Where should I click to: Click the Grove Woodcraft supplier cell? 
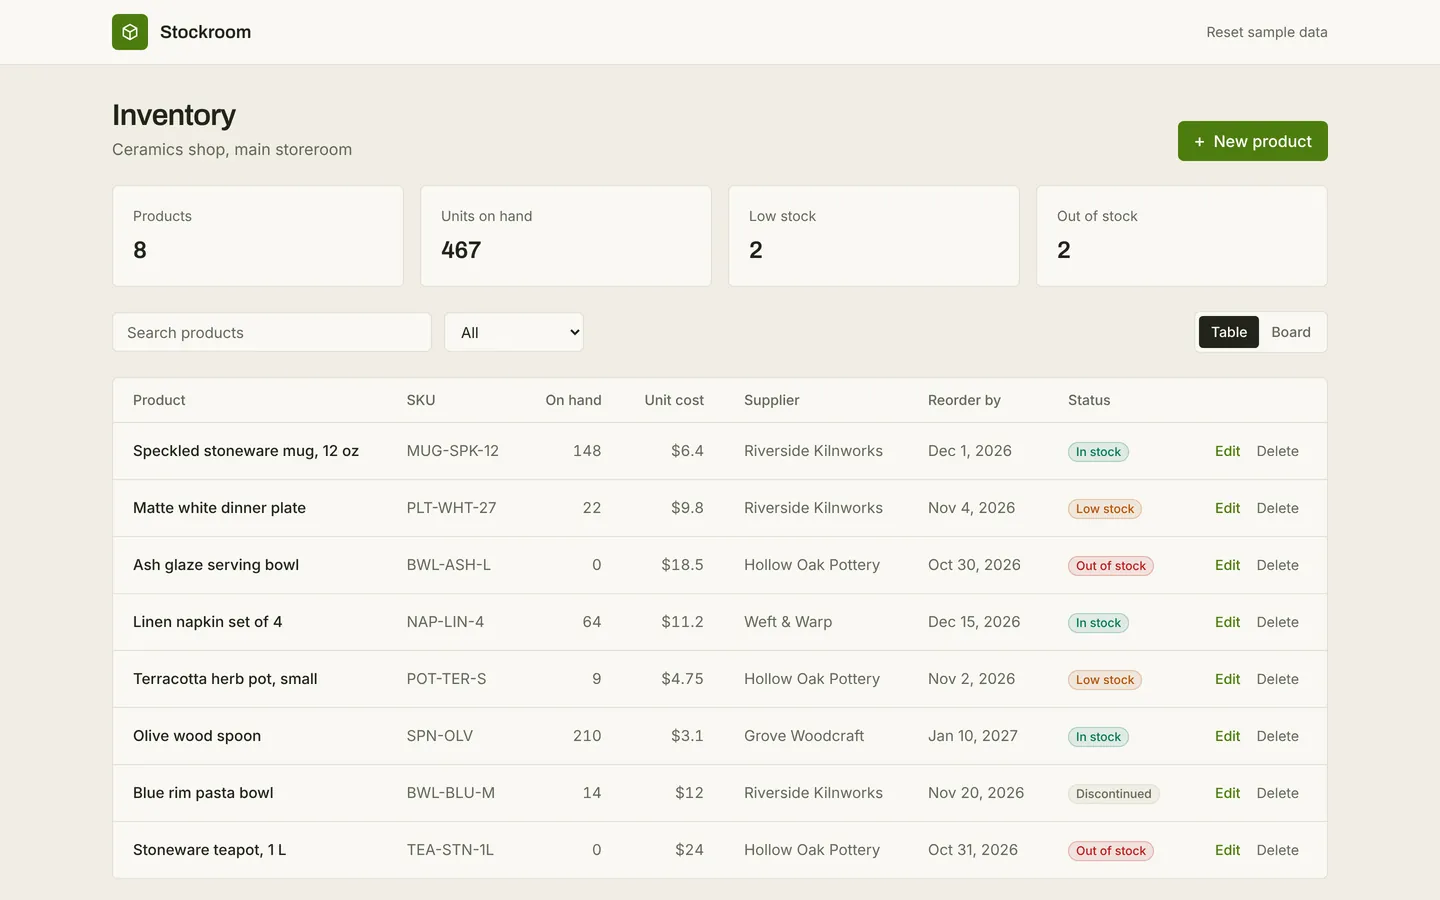tap(804, 736)
